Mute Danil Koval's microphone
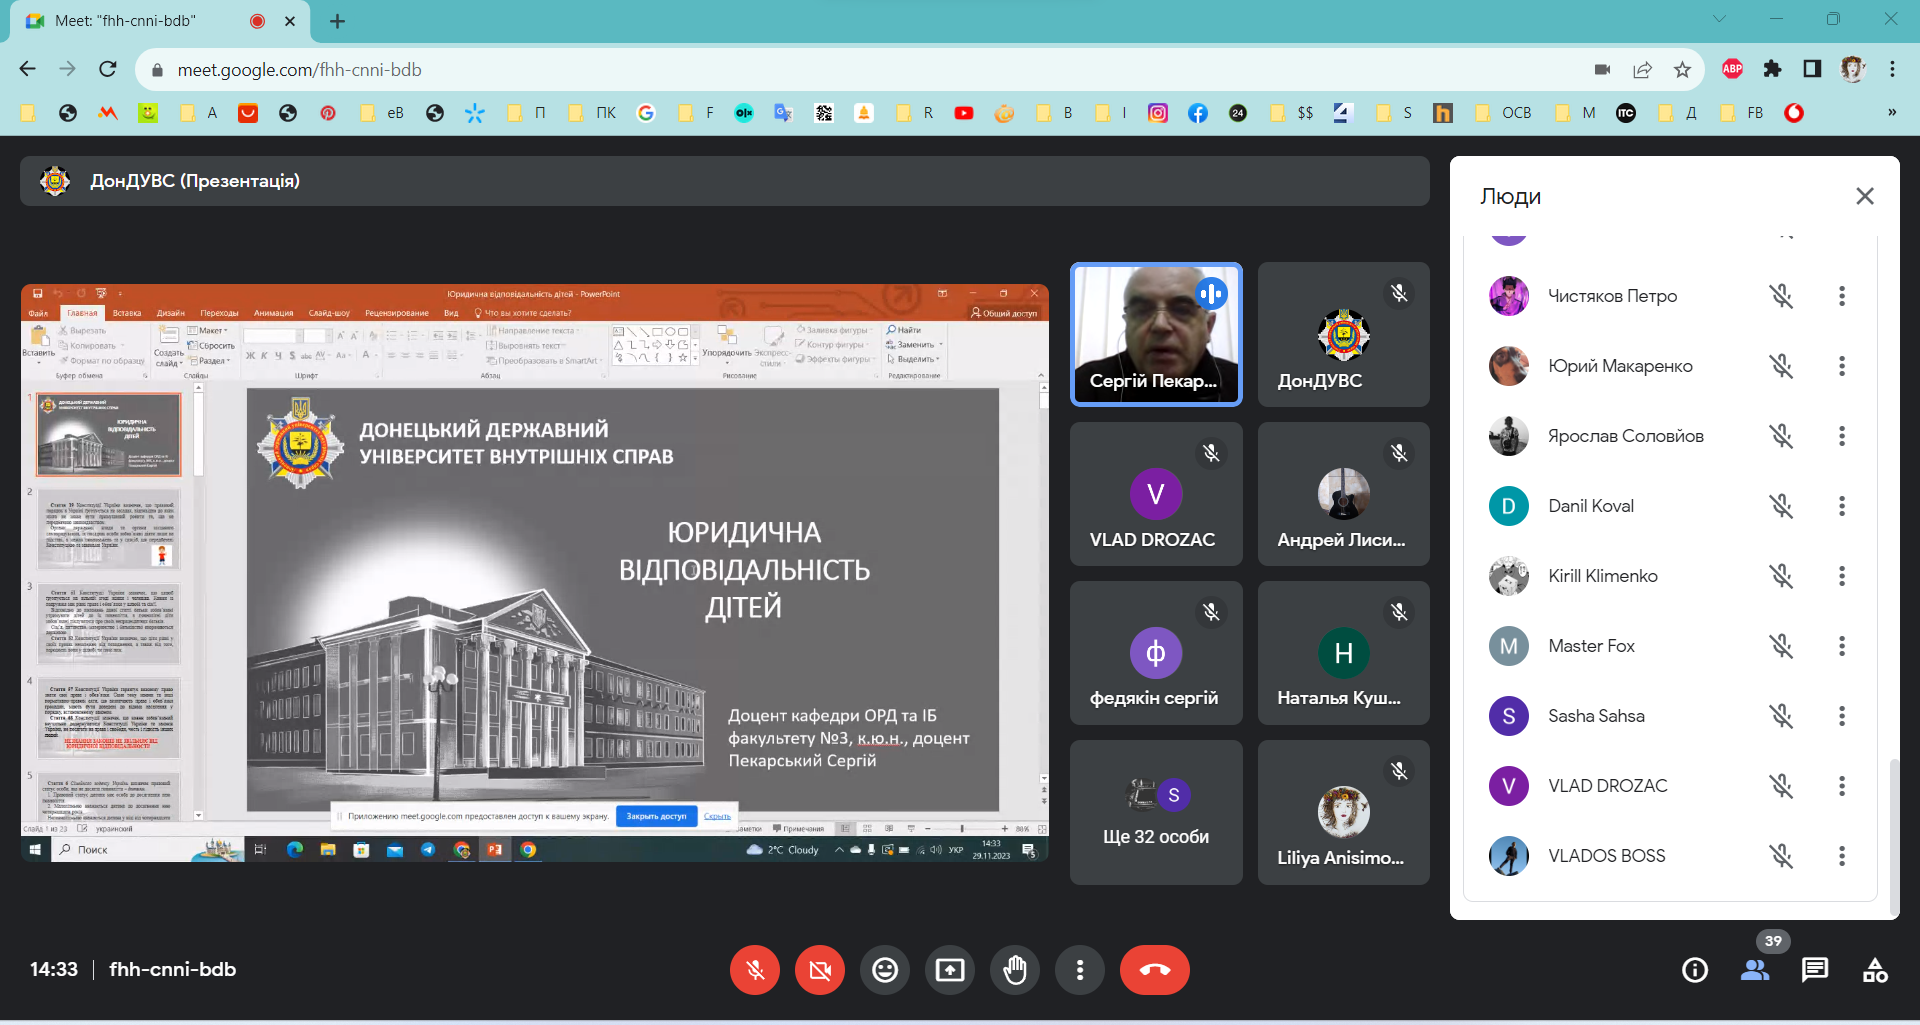This screenshot has width=1920, height=1025. pyautogui.click(x=1781, y=506)
